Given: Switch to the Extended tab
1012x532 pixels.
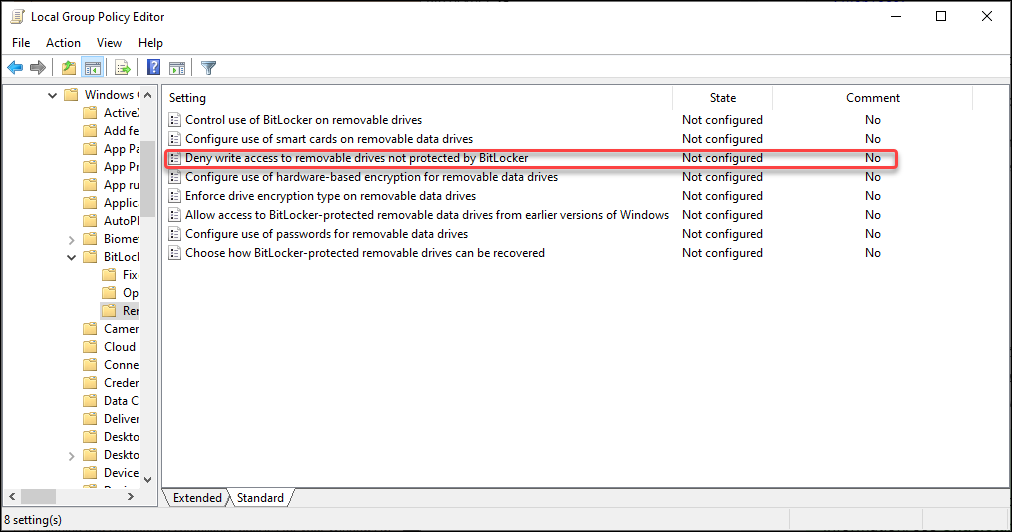Looking at the screenshot, I should (x=197, y=498).
